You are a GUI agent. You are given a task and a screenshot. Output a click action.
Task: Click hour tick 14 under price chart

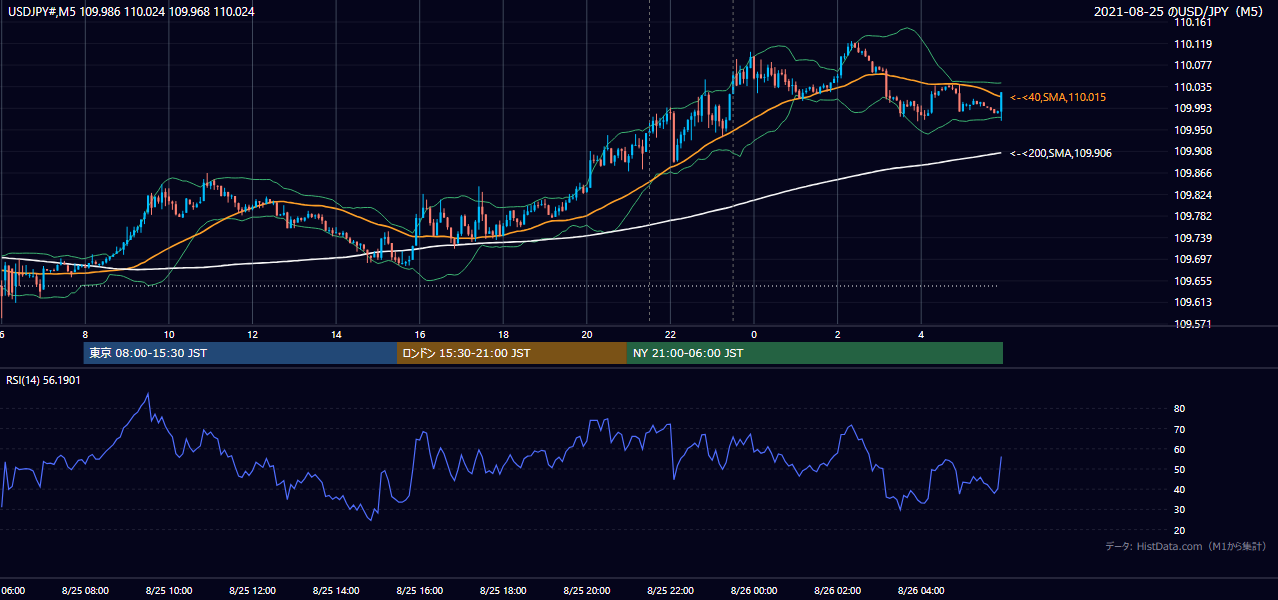336,335
